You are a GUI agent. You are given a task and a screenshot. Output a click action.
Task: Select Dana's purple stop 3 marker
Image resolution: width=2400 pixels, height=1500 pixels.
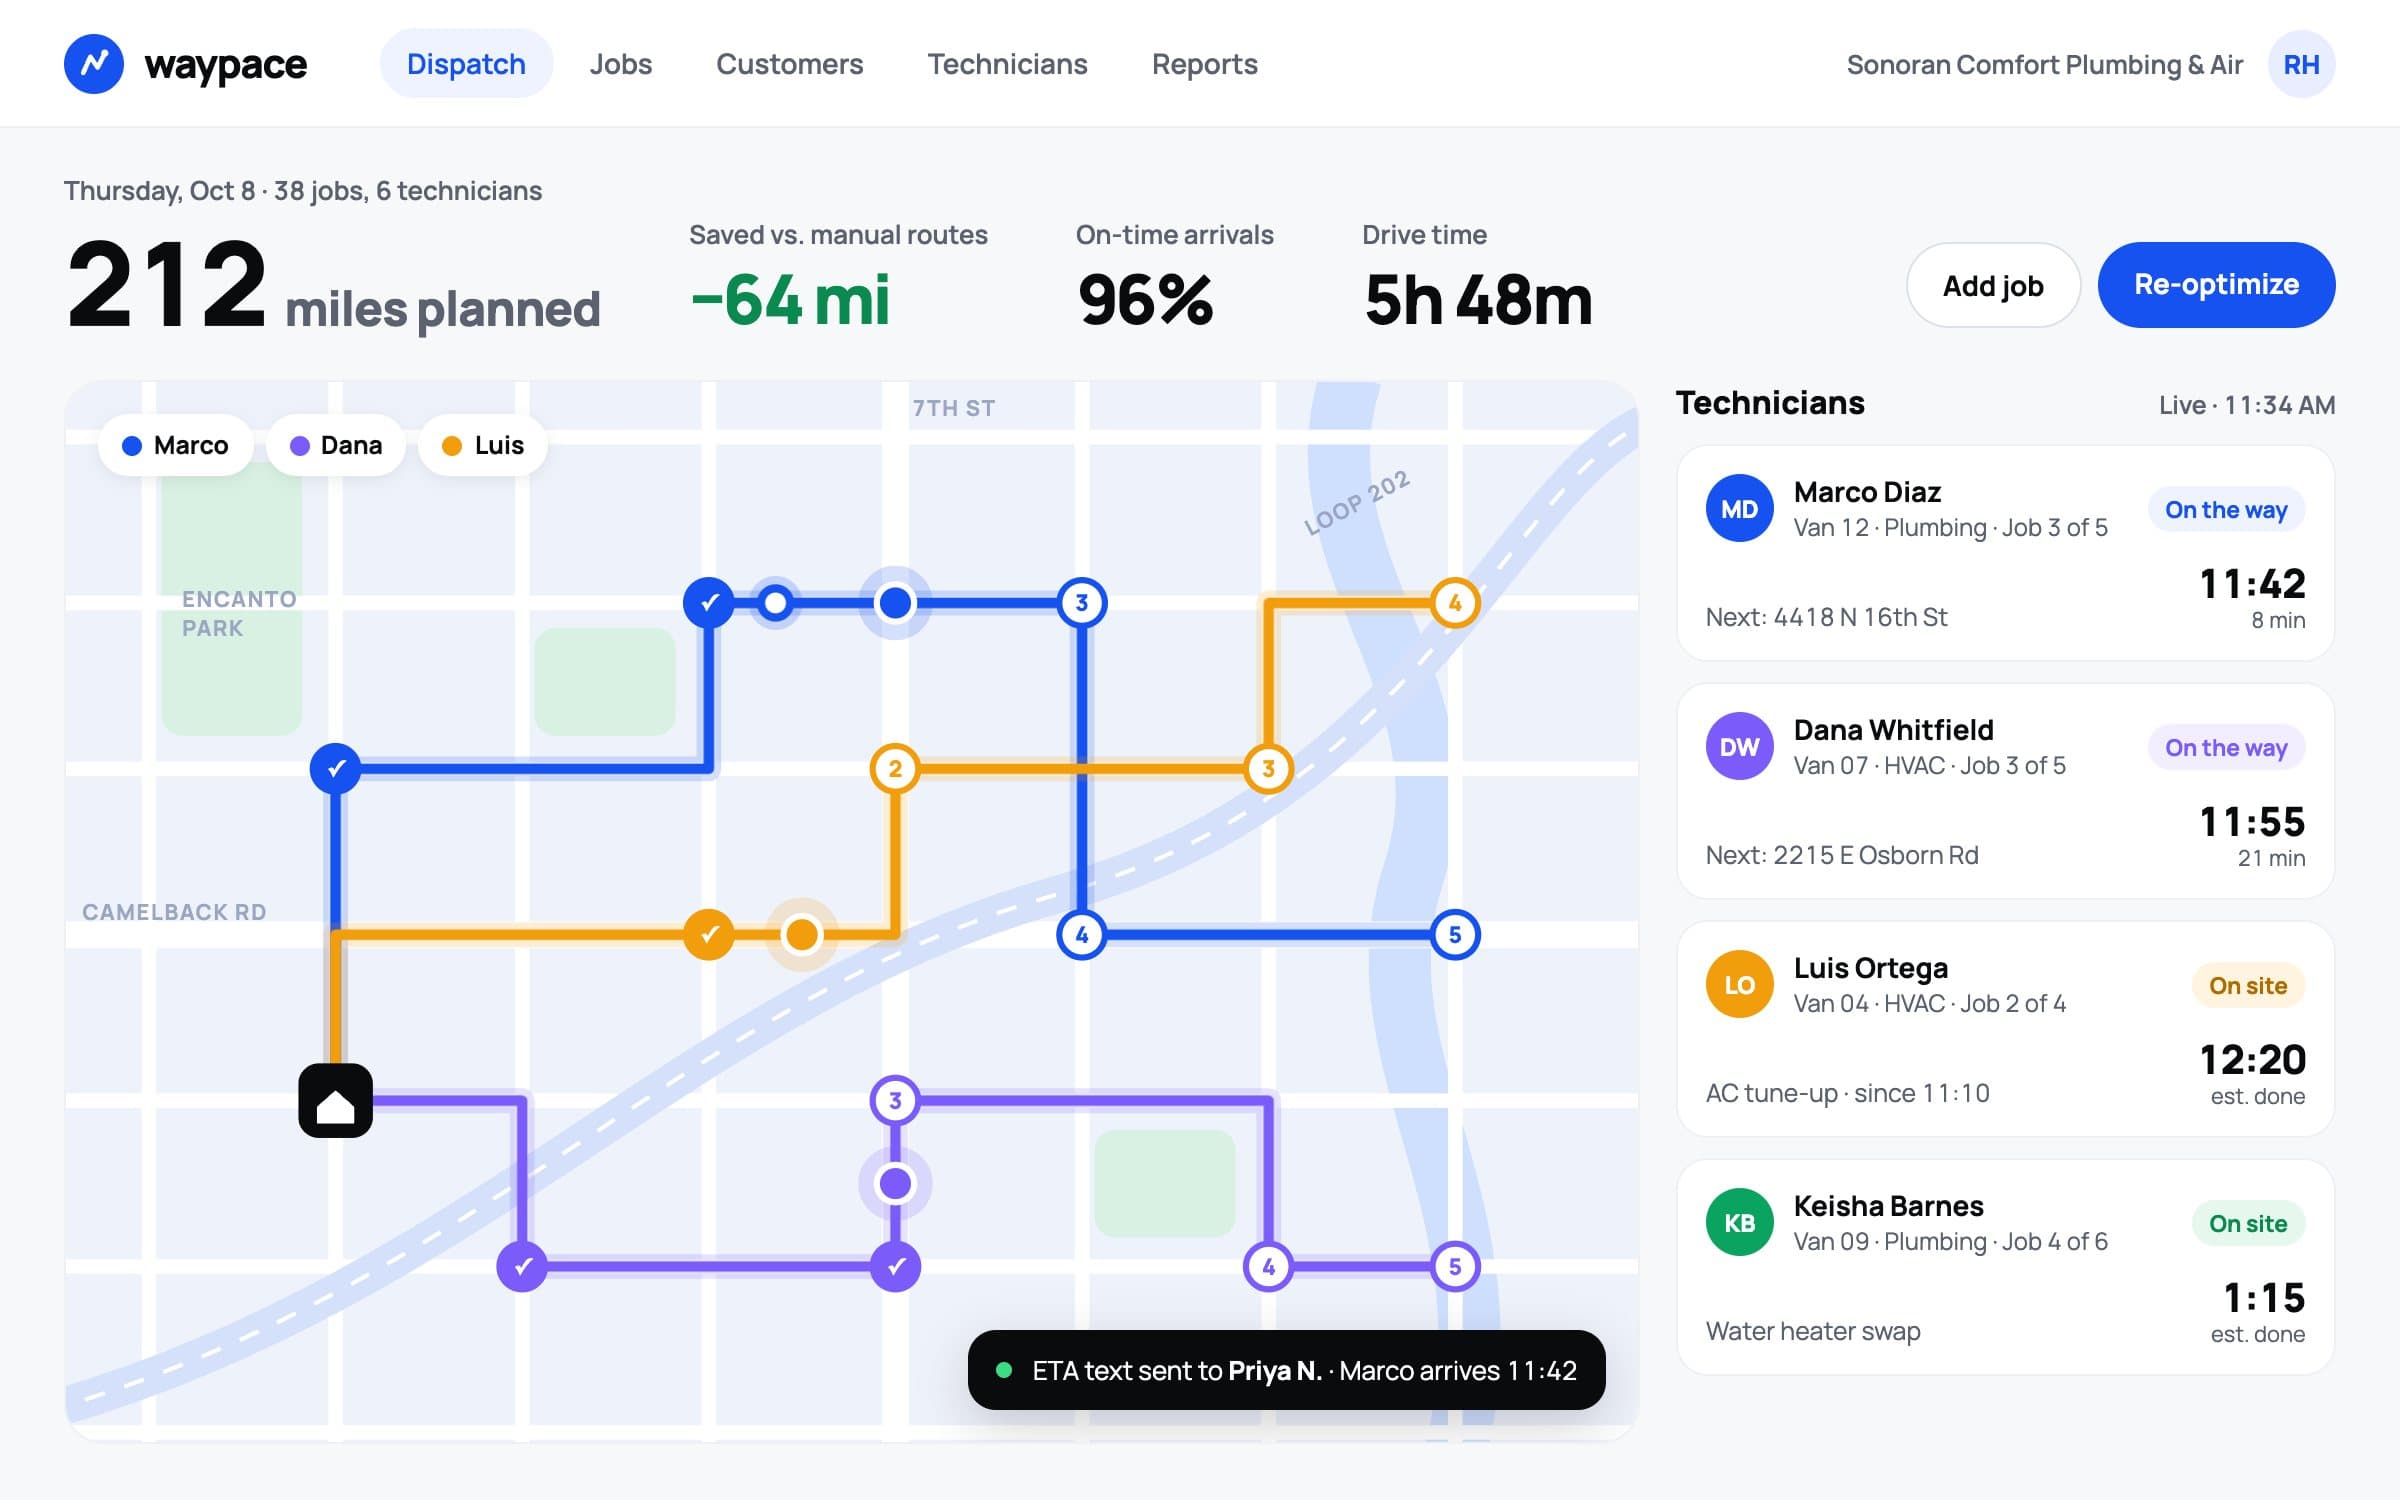click(x=895, y=1101)
